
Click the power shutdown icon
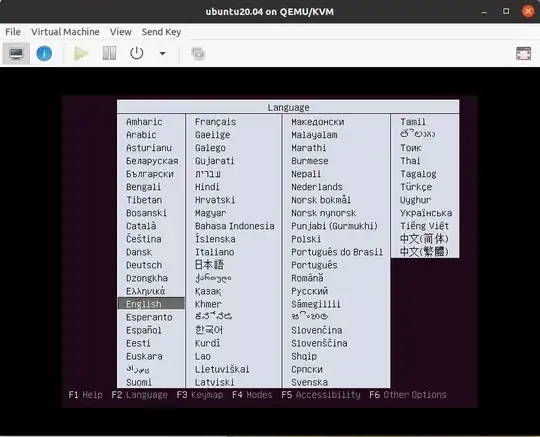(x=137, y=53)
